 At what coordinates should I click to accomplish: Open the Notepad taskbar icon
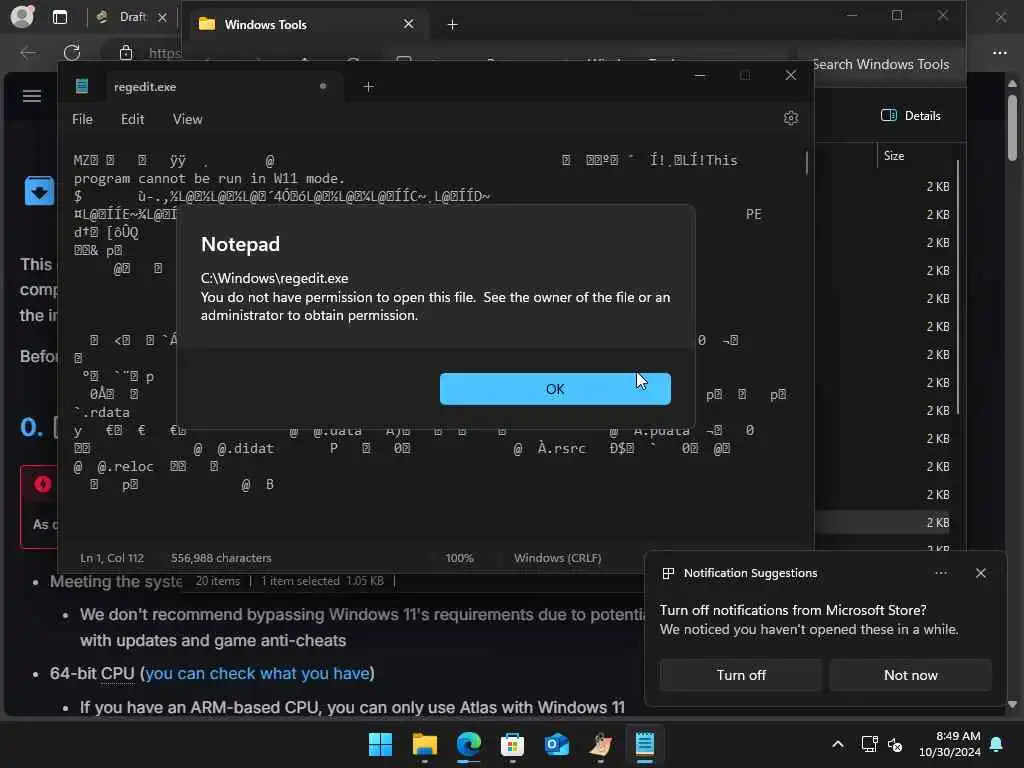click(x=645, y=744)
